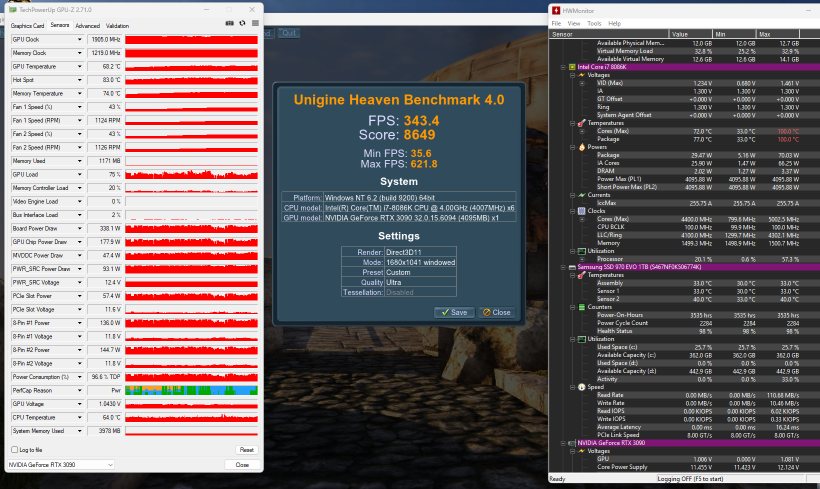Click the CPU Clocks icon
Screen dimensions: 820x489
(x=582, y=211)
